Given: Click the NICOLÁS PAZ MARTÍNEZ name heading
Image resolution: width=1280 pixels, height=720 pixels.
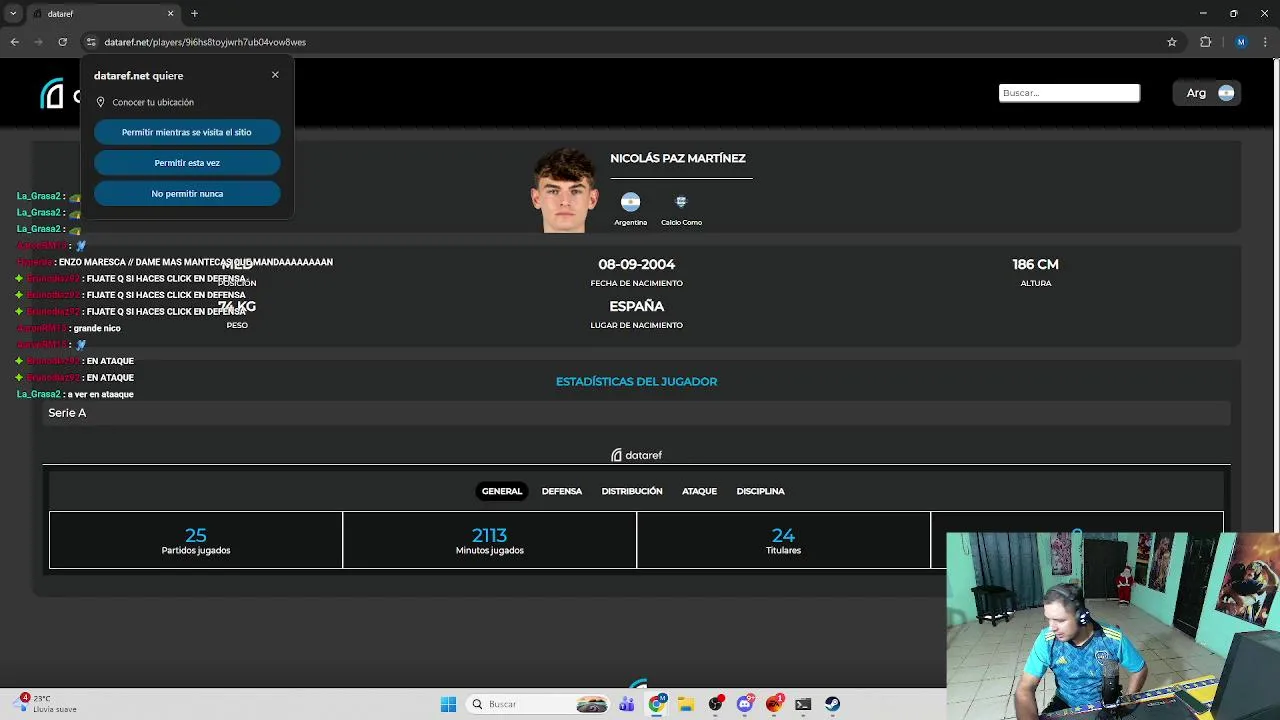Looking at the screenshot, I should [x=678, y=158].
